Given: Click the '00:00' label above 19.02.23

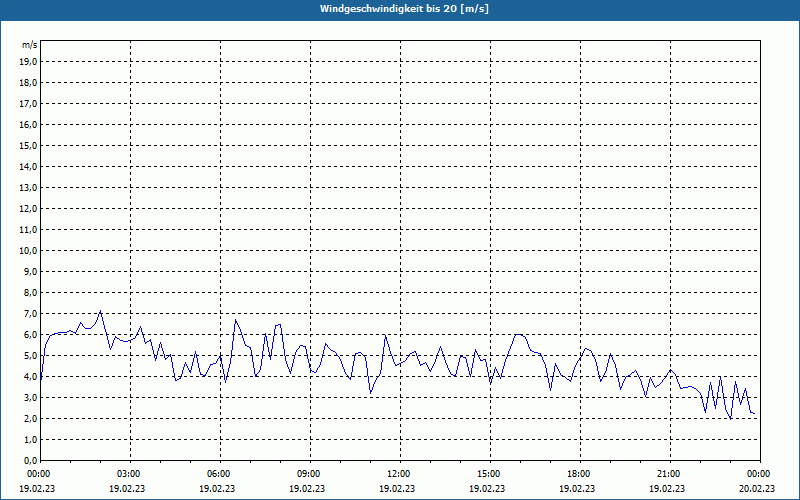Looking at the screenshot, I should pos(37,474).
